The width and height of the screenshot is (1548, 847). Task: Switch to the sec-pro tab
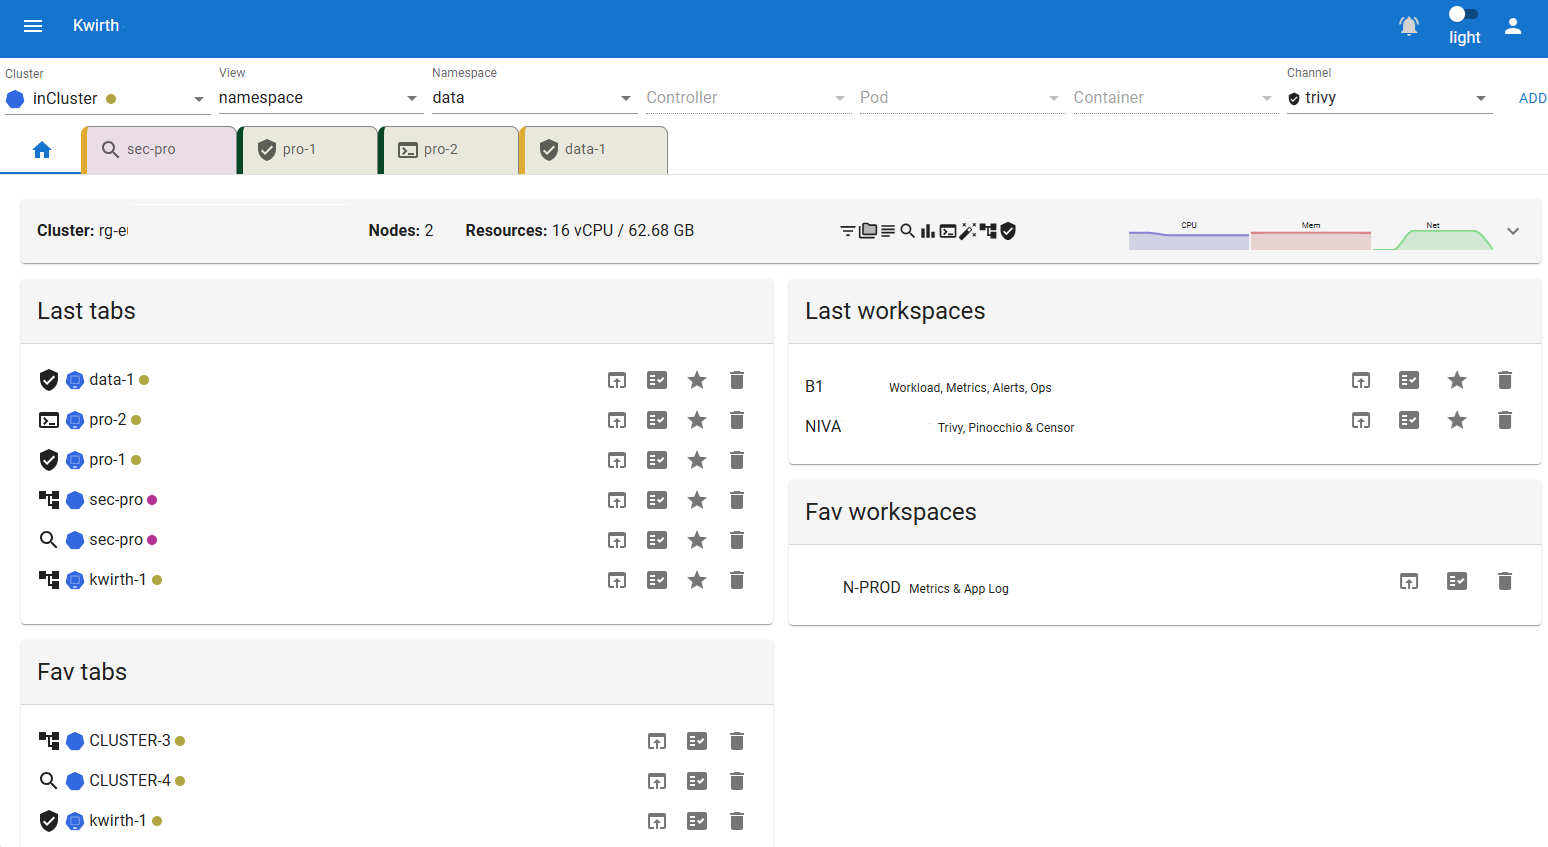[160, 150]
